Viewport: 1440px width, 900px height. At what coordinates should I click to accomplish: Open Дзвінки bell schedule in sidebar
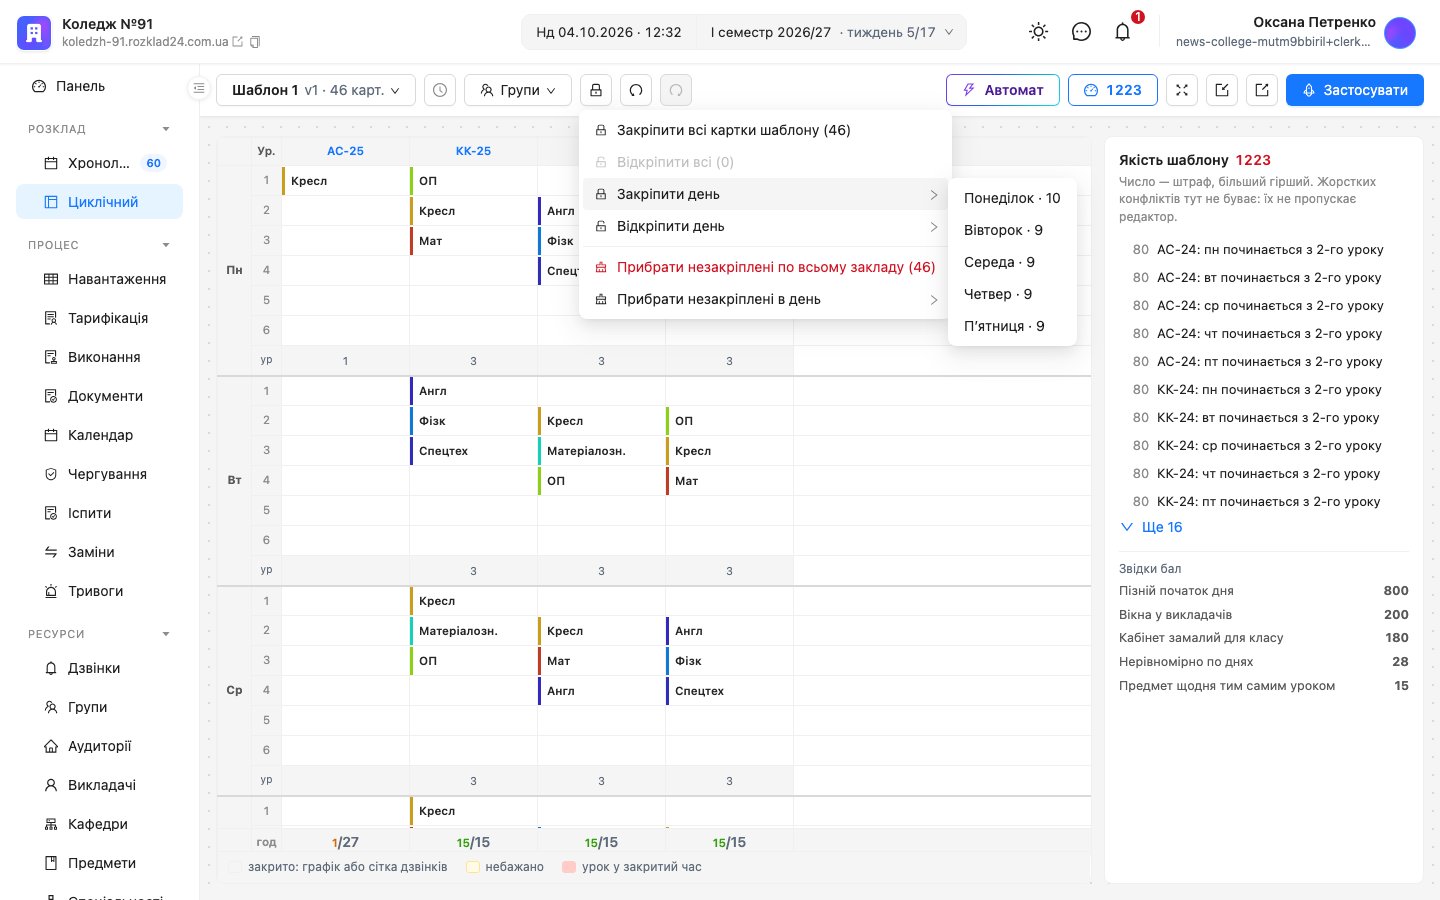99,668
